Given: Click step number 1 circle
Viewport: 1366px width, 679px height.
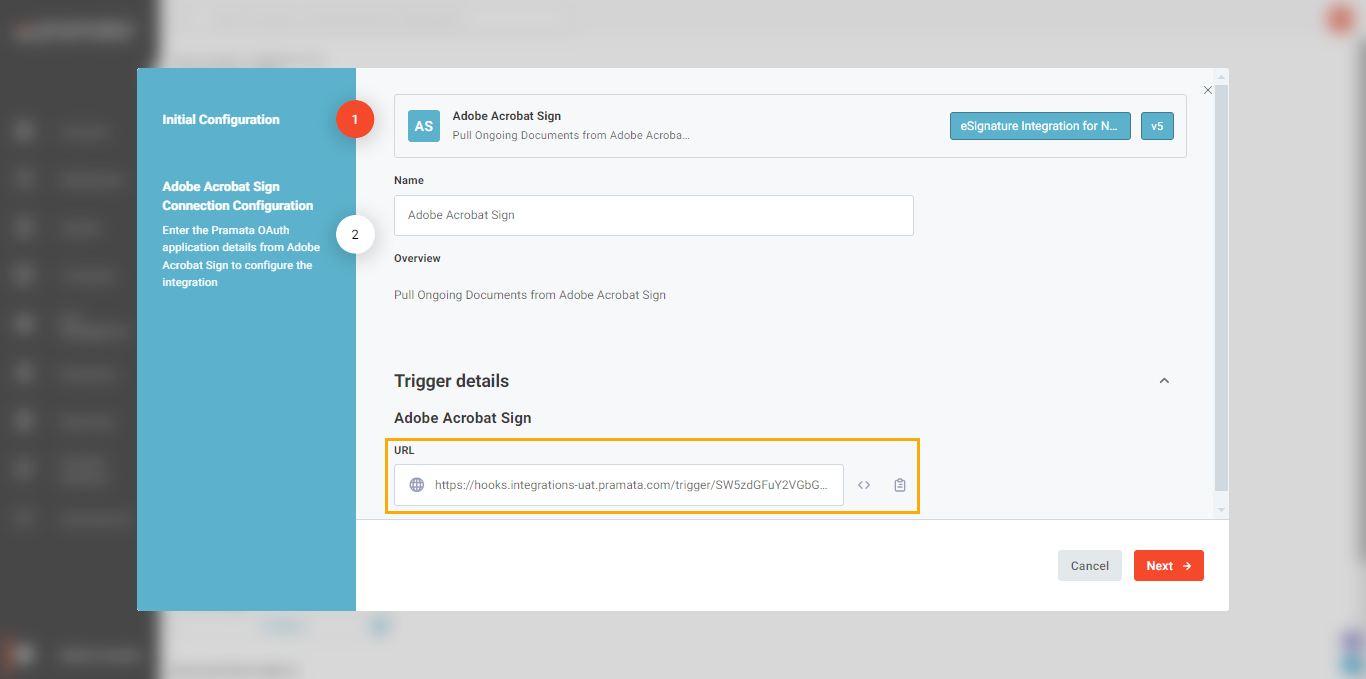Looking at the screenshot, I should (x=355, y=120).
